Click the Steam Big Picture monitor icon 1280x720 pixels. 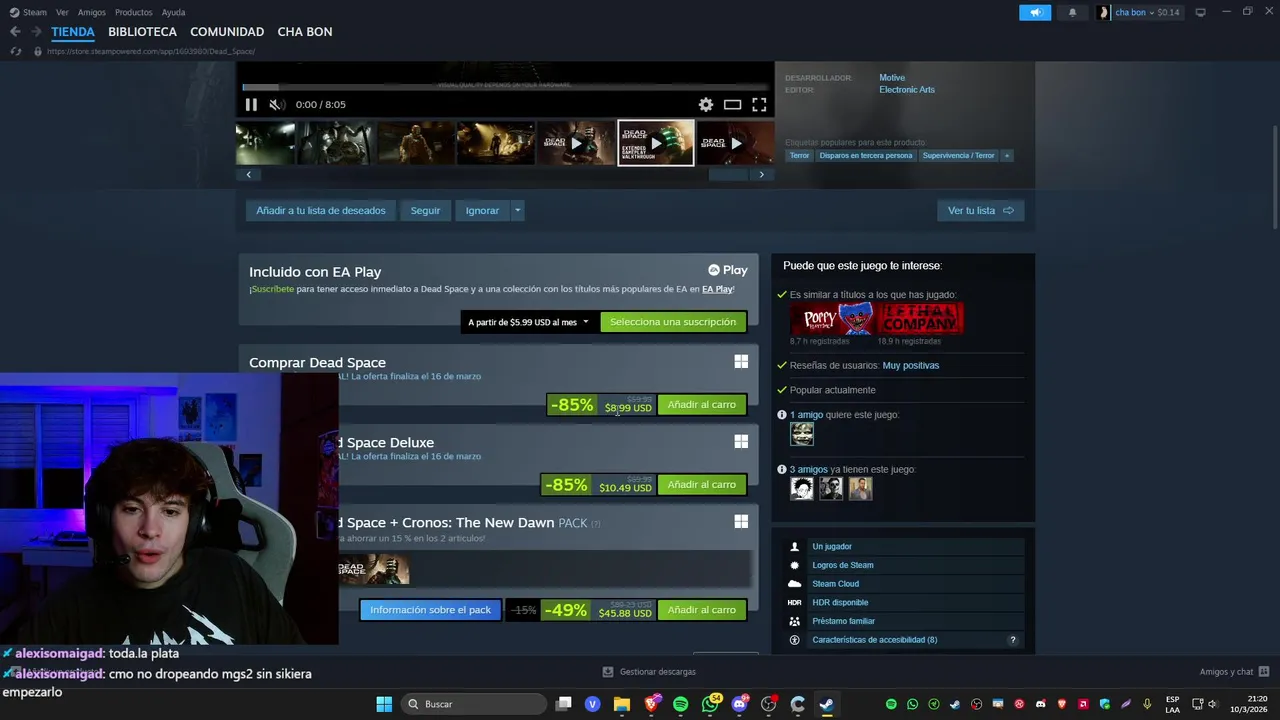click(1200, 12)
